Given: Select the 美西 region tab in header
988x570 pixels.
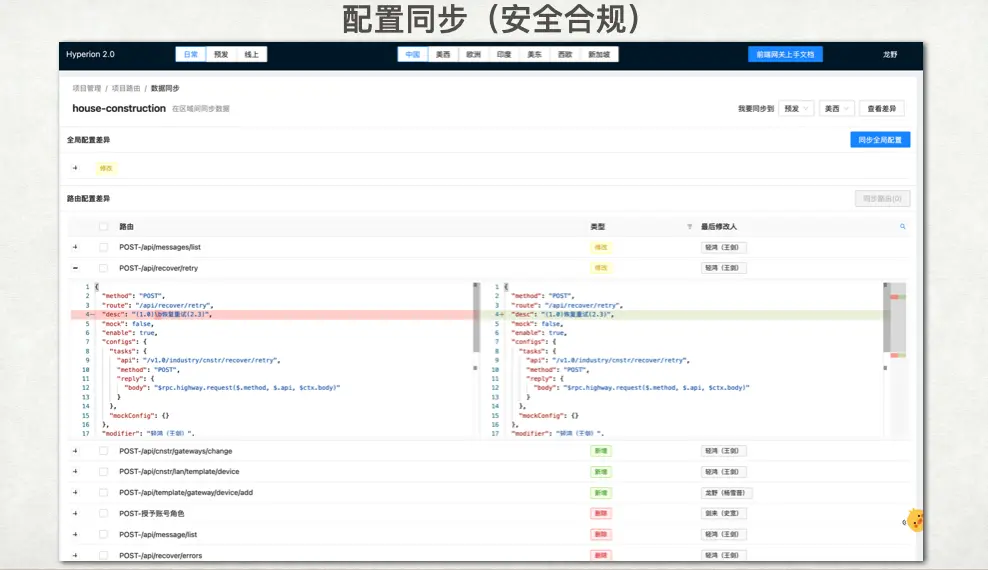Looking at the screenshot, I should 443,55.
